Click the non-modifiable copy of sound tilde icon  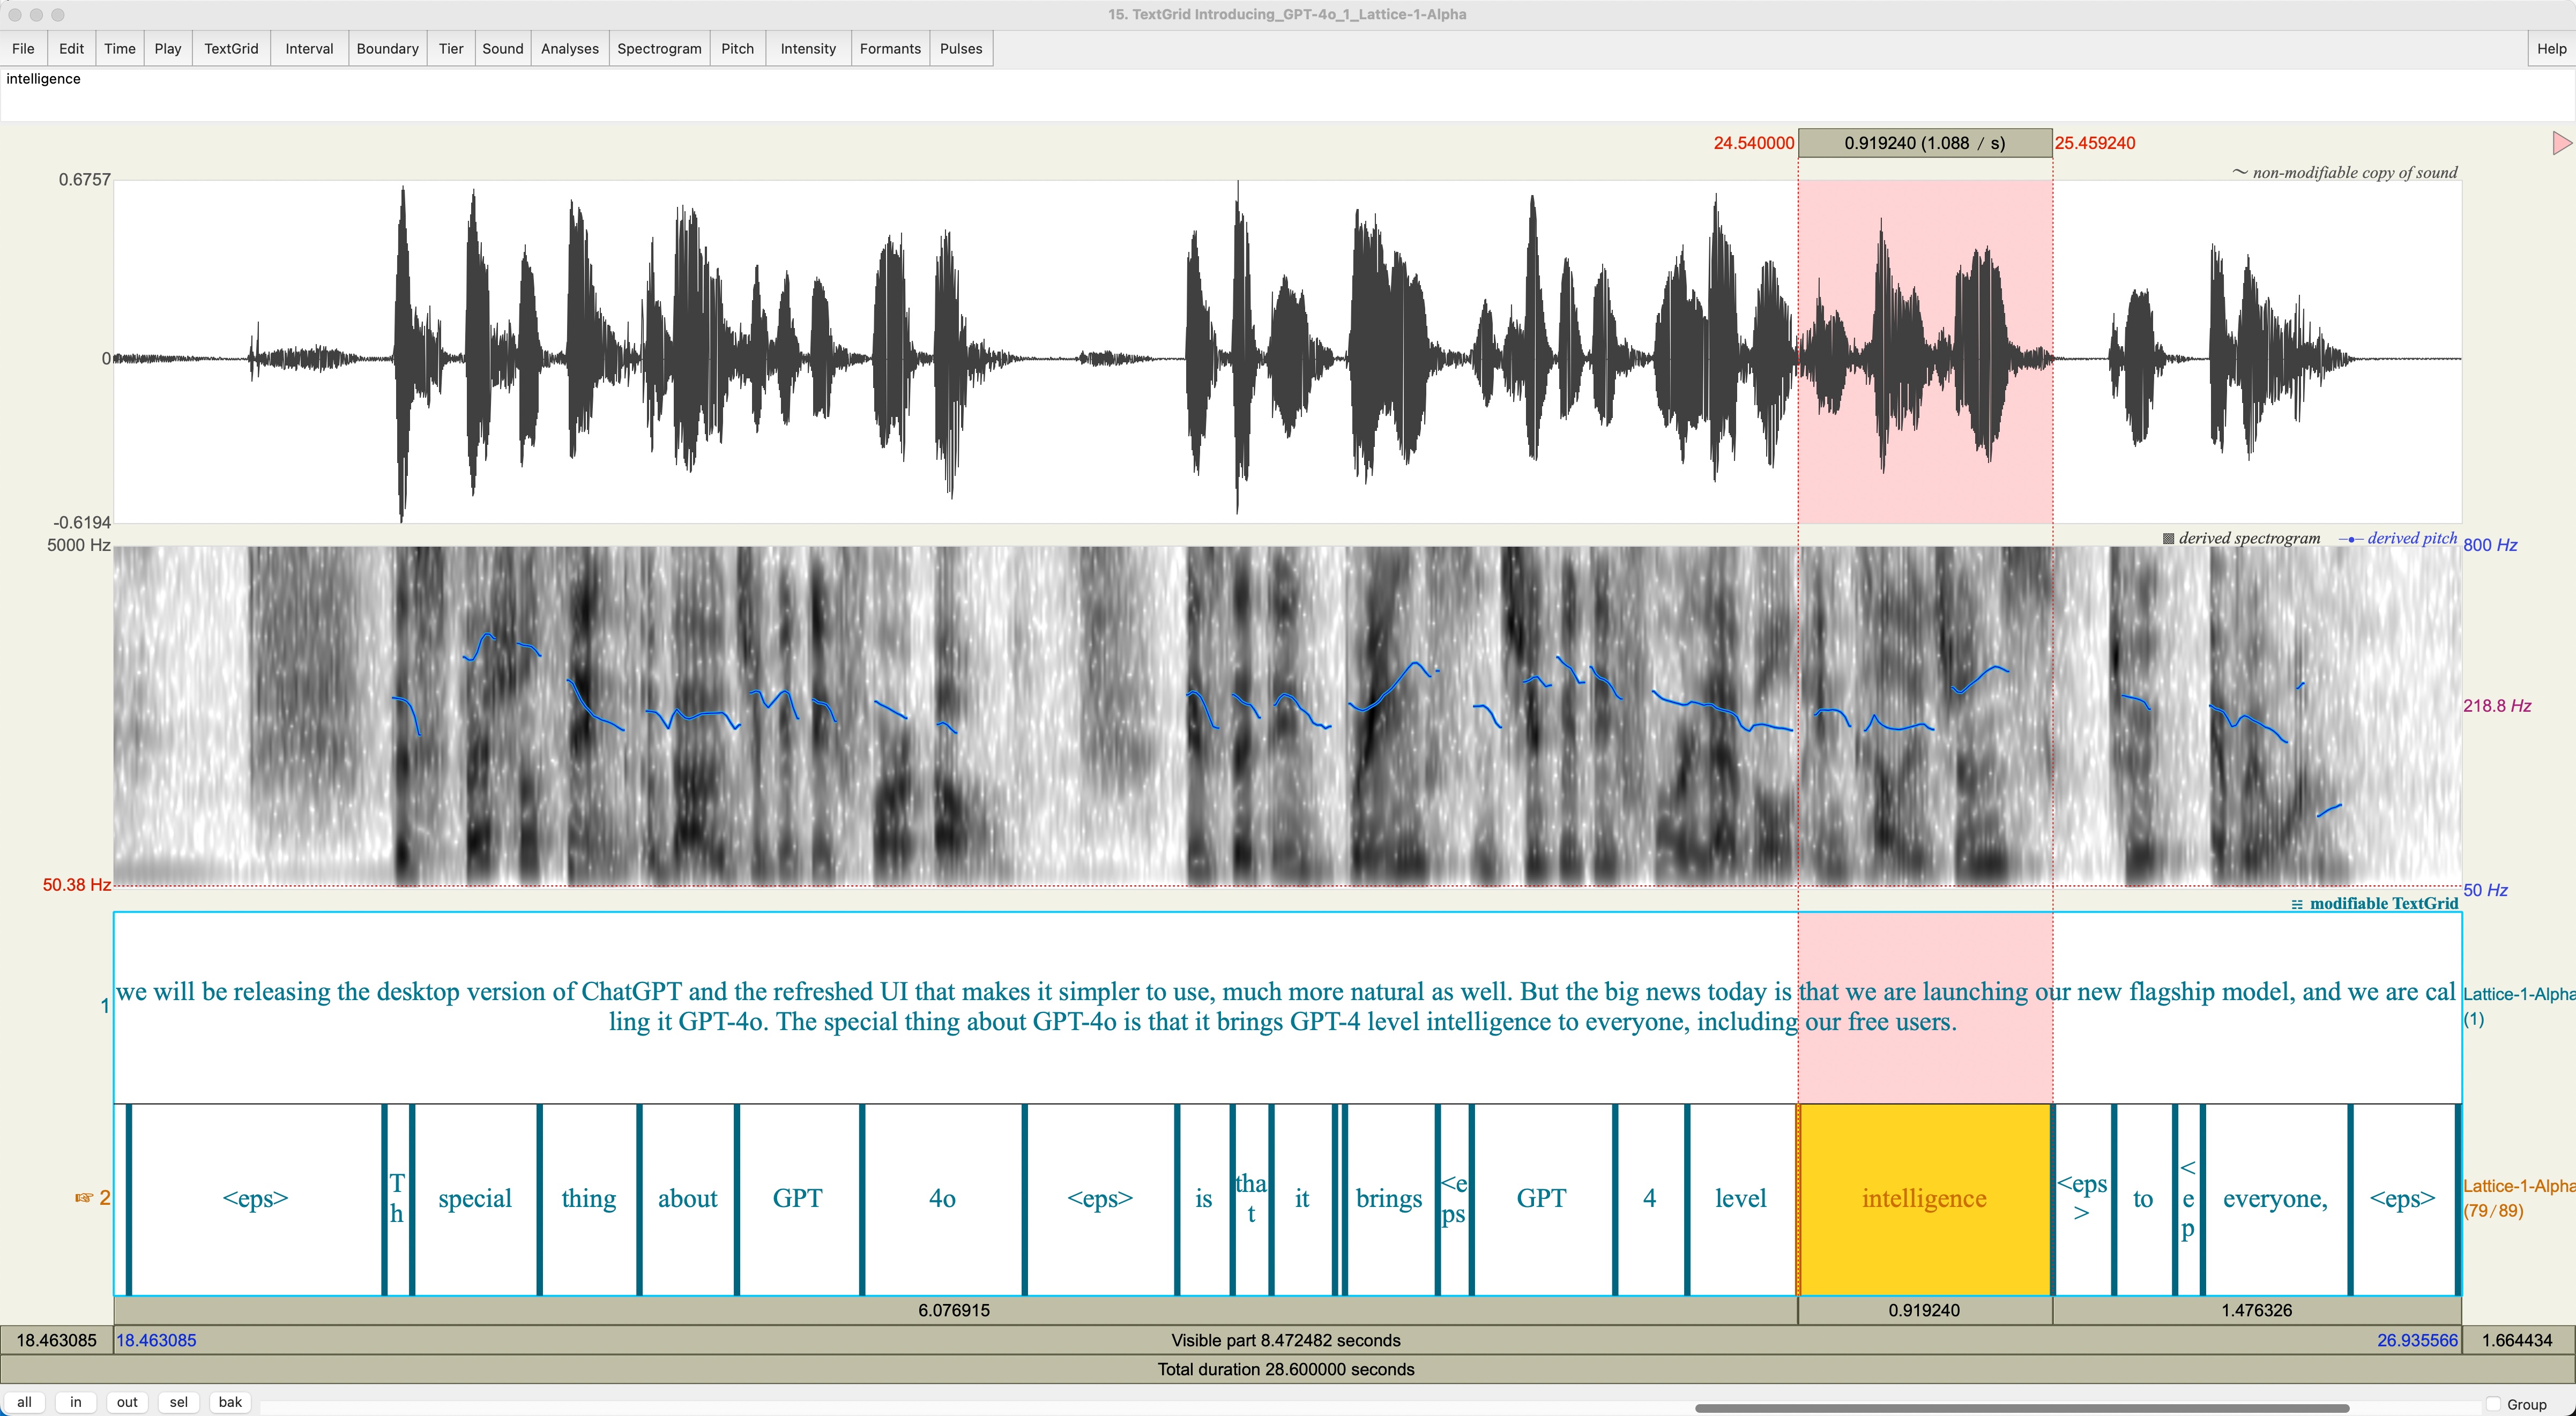pyautogui.click(x=2240, y=172)
